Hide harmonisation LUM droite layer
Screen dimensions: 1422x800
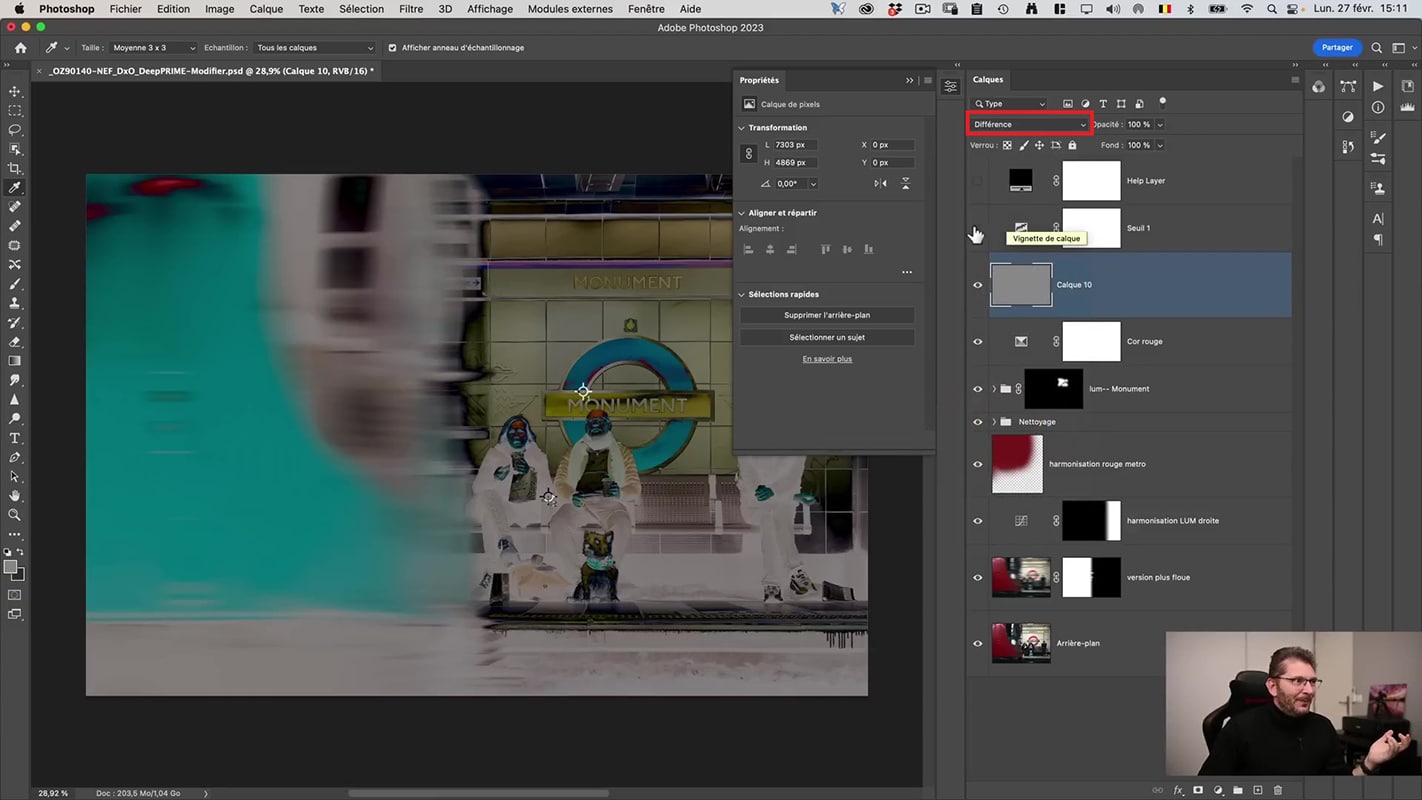[x=978, y=521]
